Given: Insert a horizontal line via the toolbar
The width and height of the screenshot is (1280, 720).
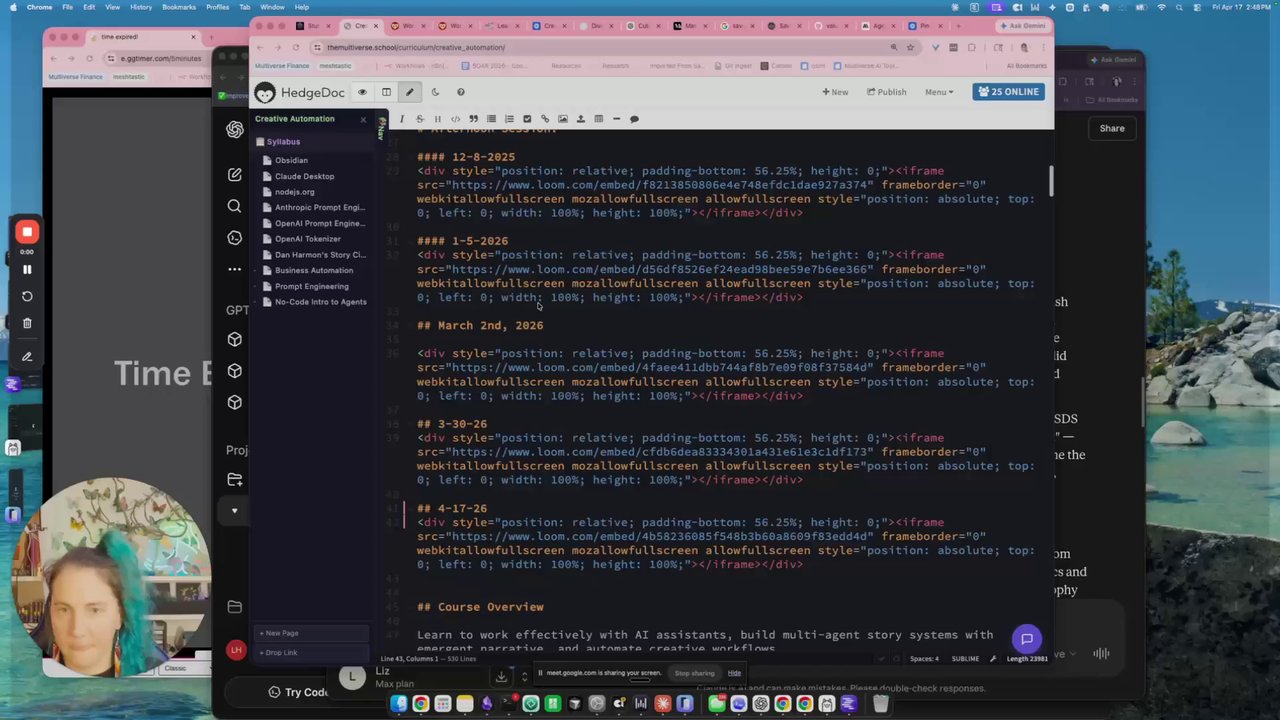Looking at the screenshot, I should pos(616,119).
